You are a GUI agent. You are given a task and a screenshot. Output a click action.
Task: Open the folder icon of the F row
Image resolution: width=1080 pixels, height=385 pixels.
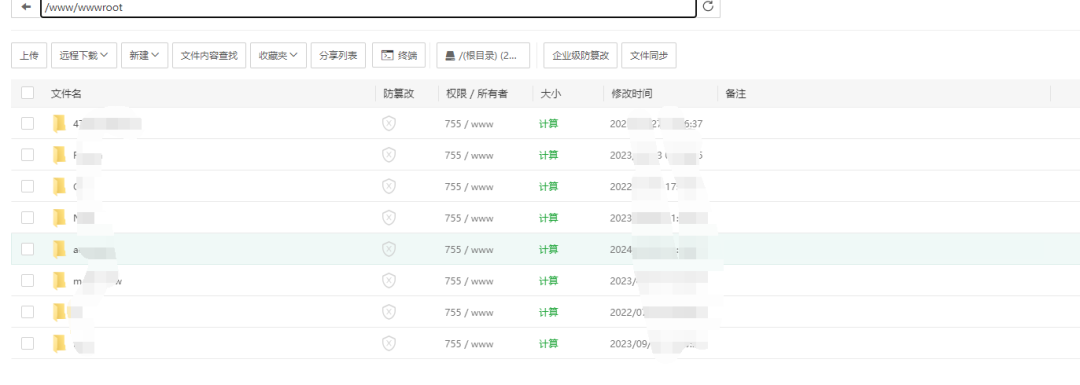pyautogui.click(x=60, y=155)
